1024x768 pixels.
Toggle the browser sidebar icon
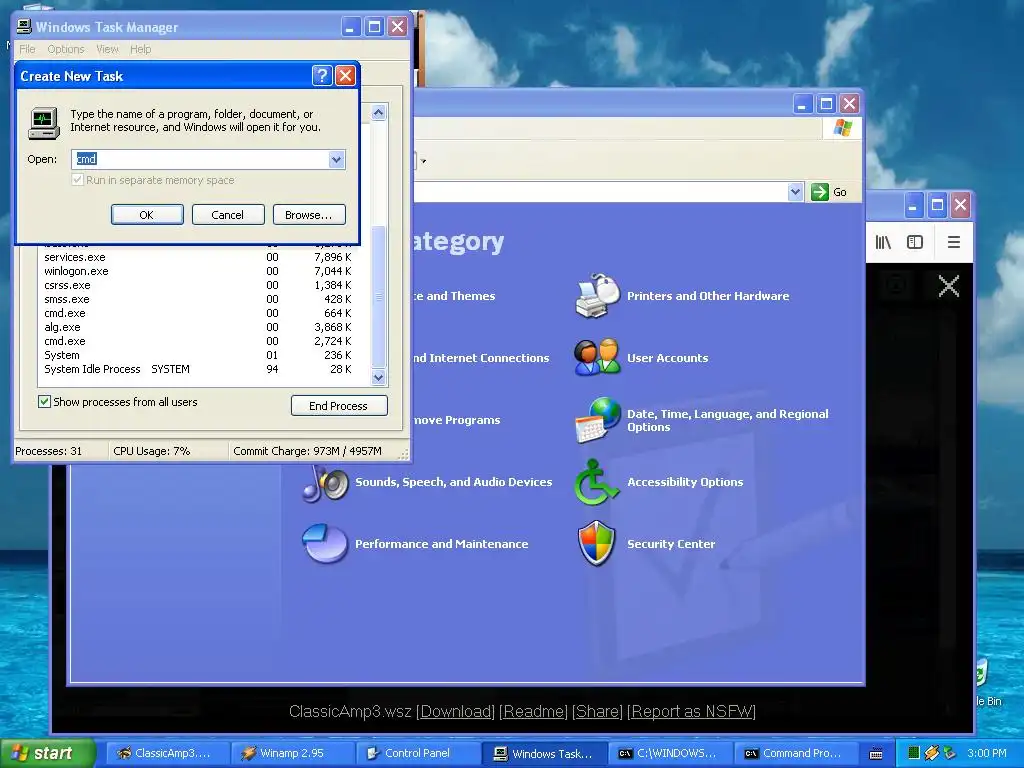915,242
